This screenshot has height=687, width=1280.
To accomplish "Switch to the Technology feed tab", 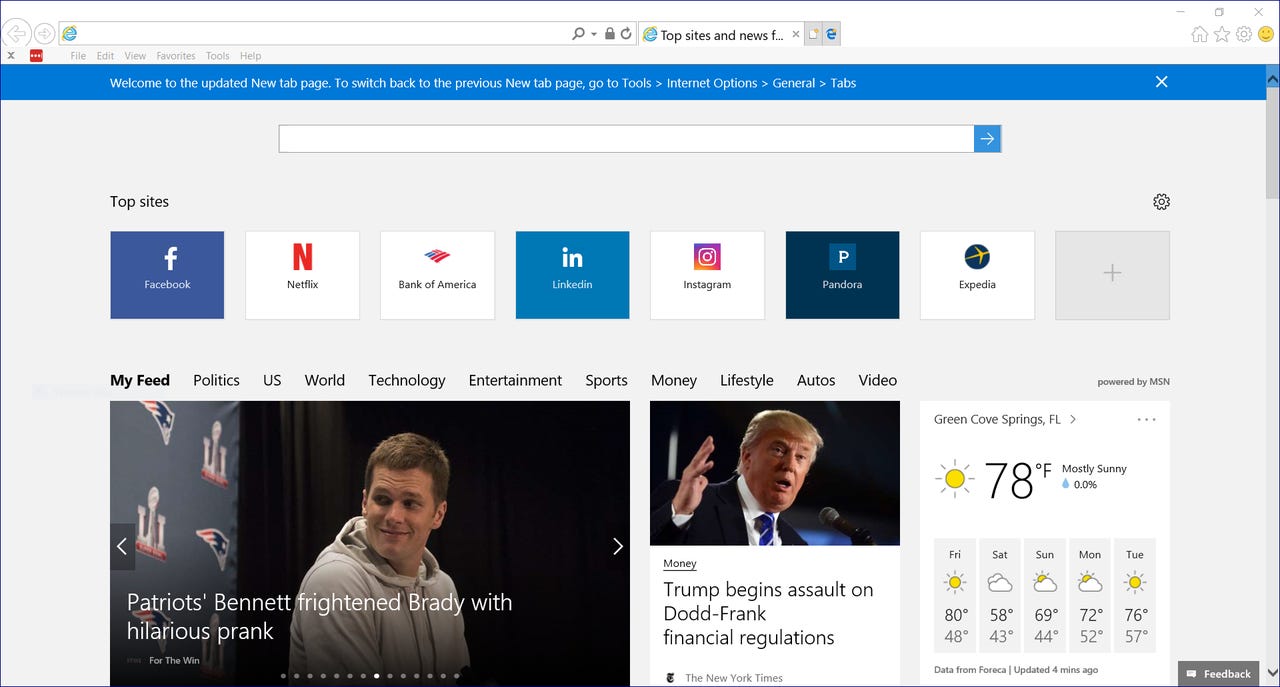I will [406, 380].
